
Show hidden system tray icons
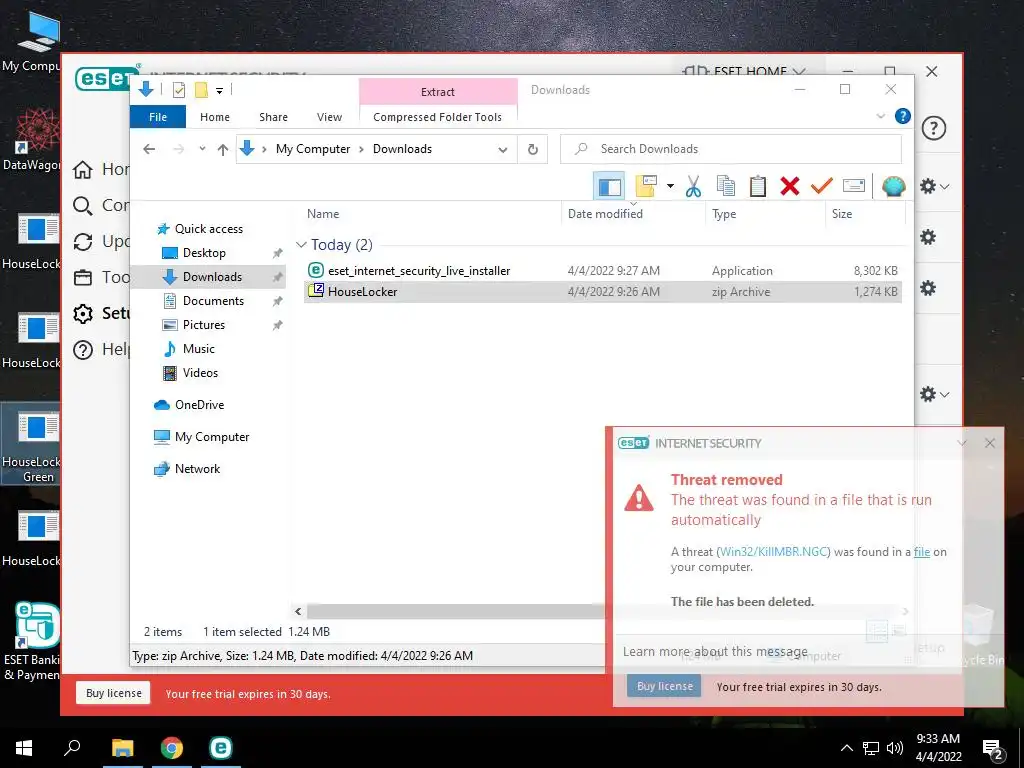846,748
